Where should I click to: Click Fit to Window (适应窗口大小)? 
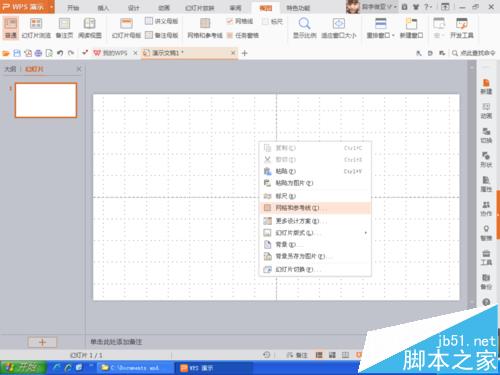click(x=339, y=28)
